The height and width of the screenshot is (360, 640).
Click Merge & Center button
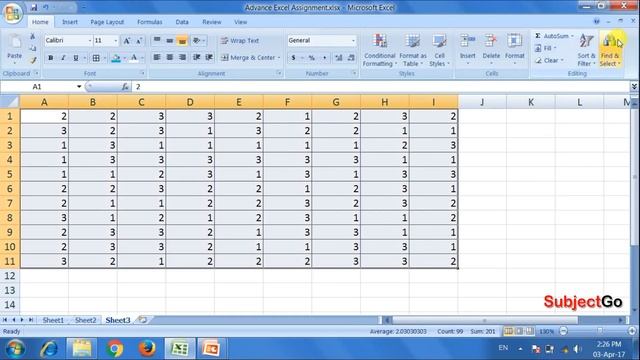pos(251,58)
